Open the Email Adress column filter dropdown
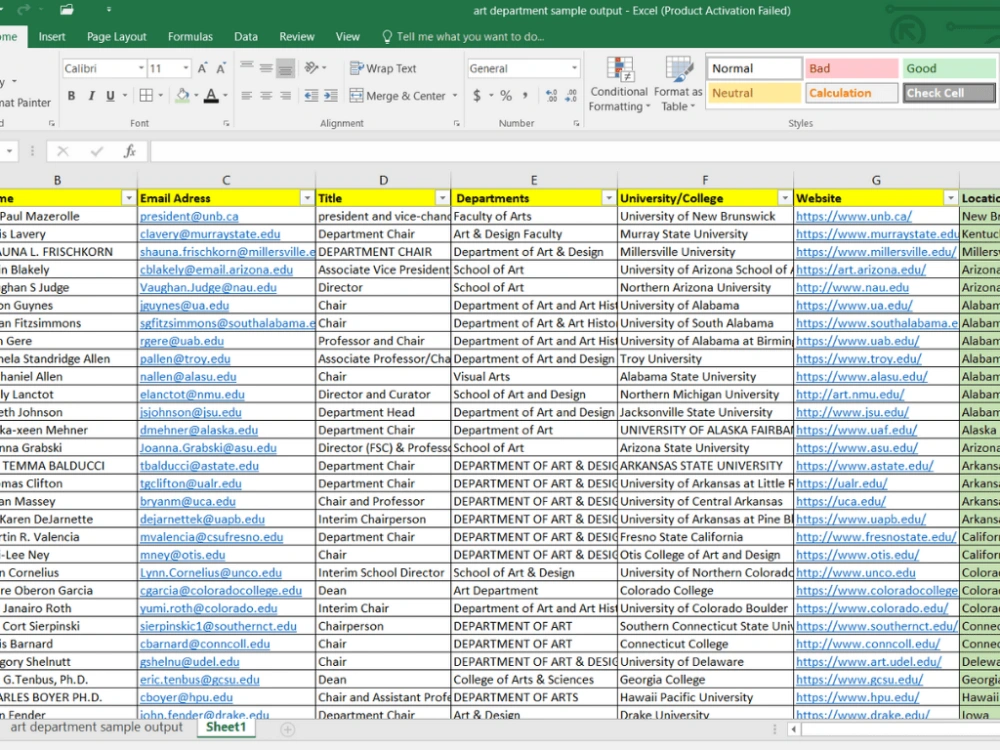The height and width of the screenshot is (750, 1000). point(307,198)
